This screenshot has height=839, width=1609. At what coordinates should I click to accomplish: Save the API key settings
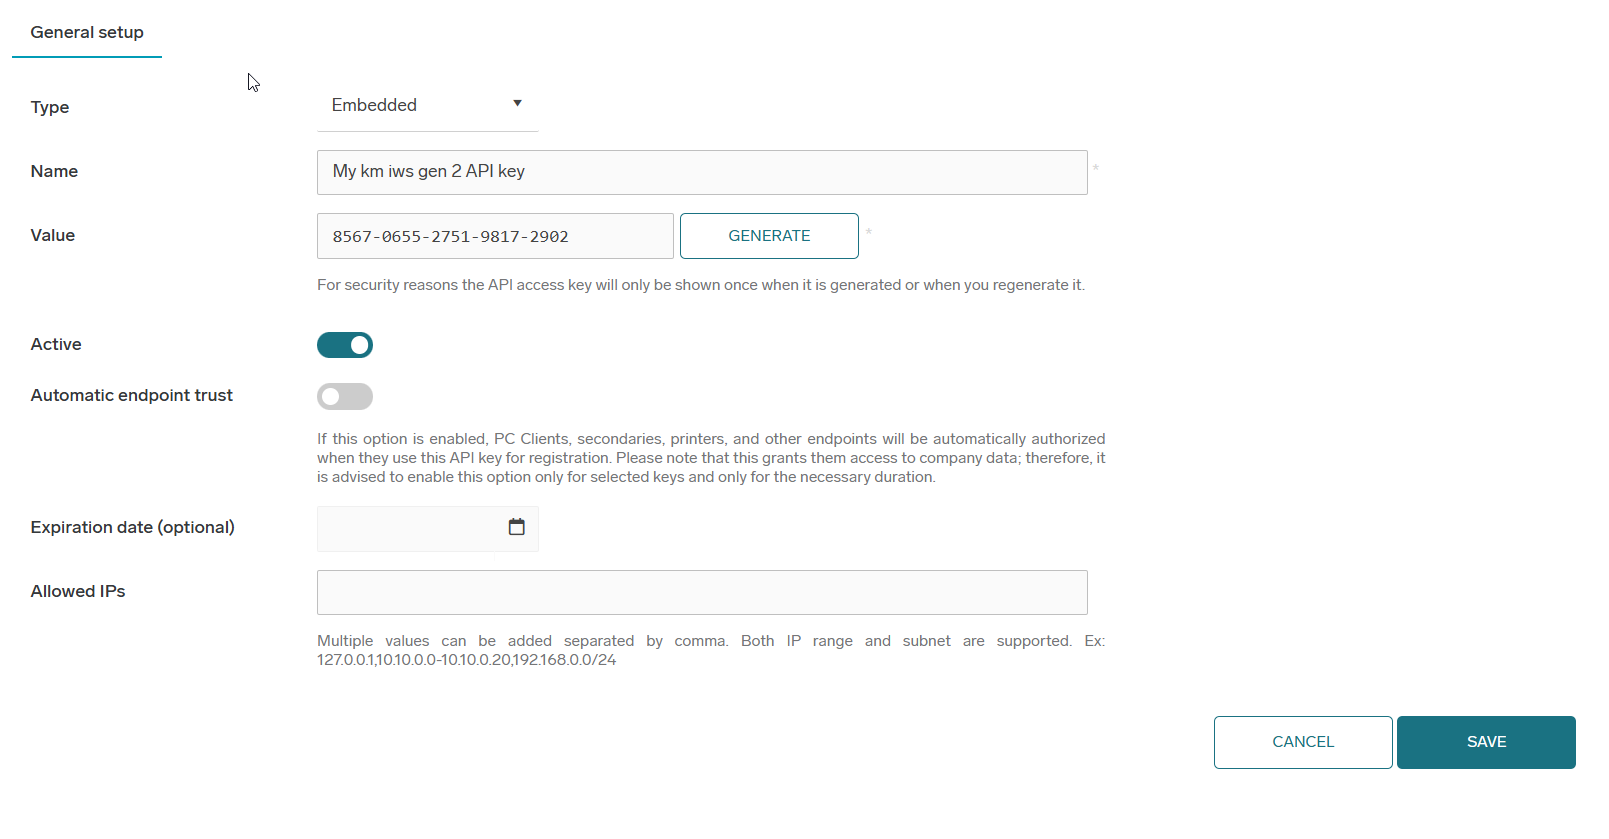(x=1485, y=742)
